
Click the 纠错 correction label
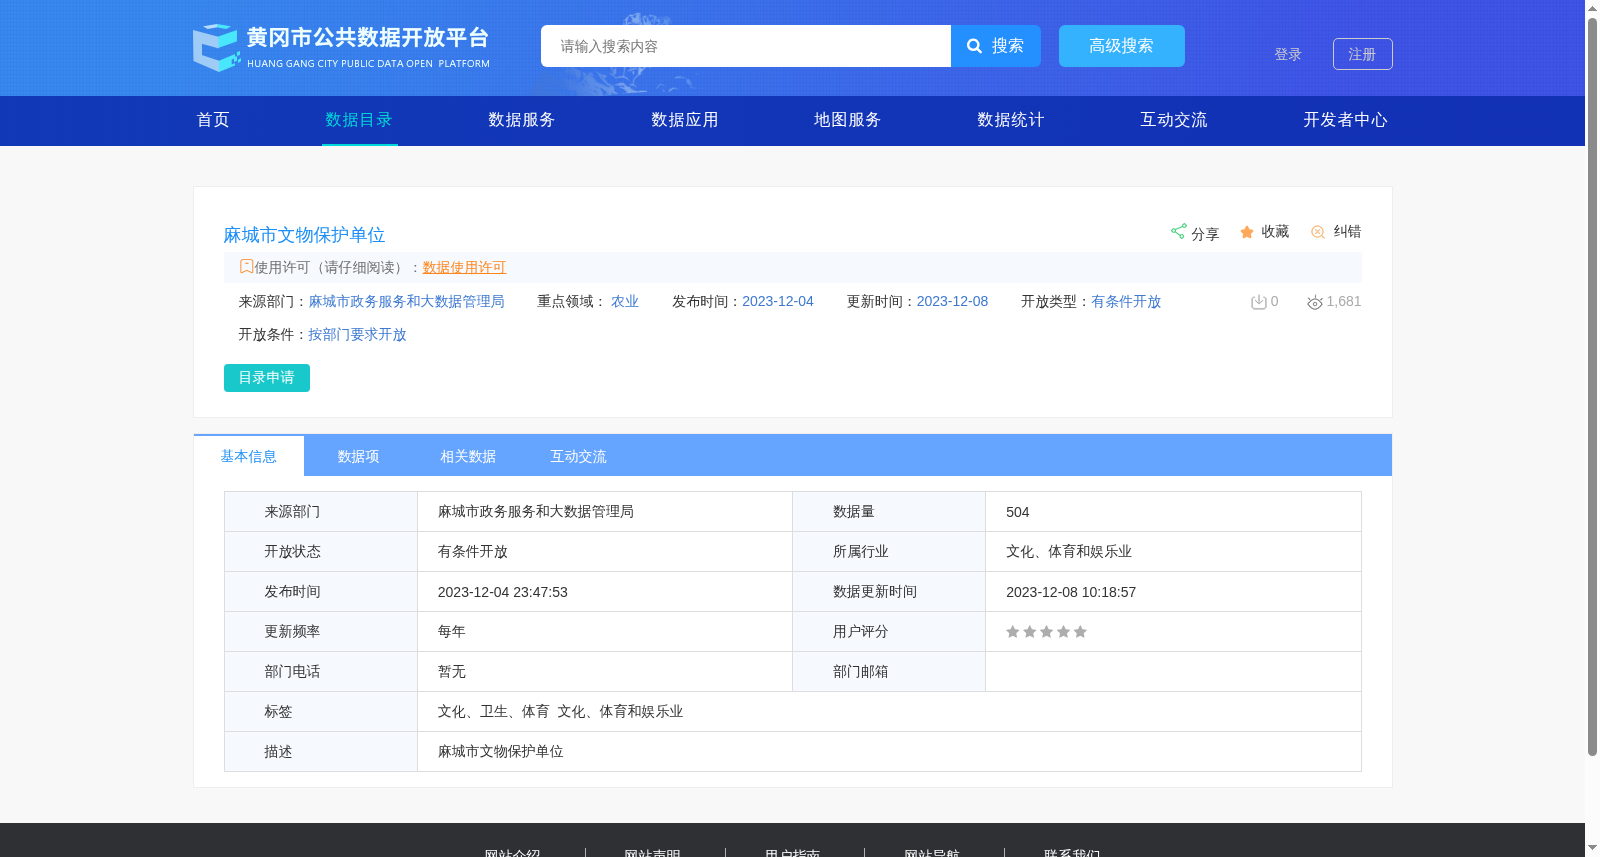coord(1347,231)
